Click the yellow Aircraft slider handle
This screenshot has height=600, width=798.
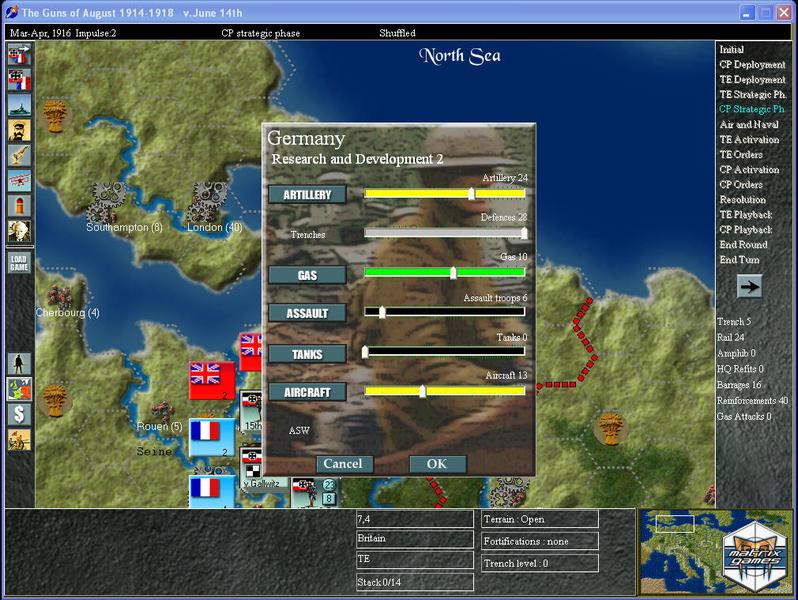pos(422,391)
